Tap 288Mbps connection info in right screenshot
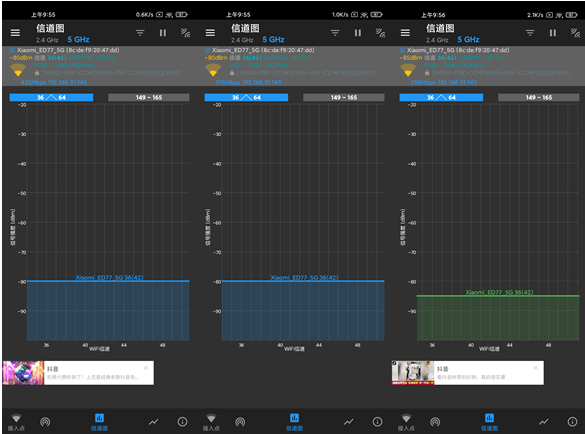The height and width of the screenshot is (434, 585). pyautogui.click(x=444, y=82)
